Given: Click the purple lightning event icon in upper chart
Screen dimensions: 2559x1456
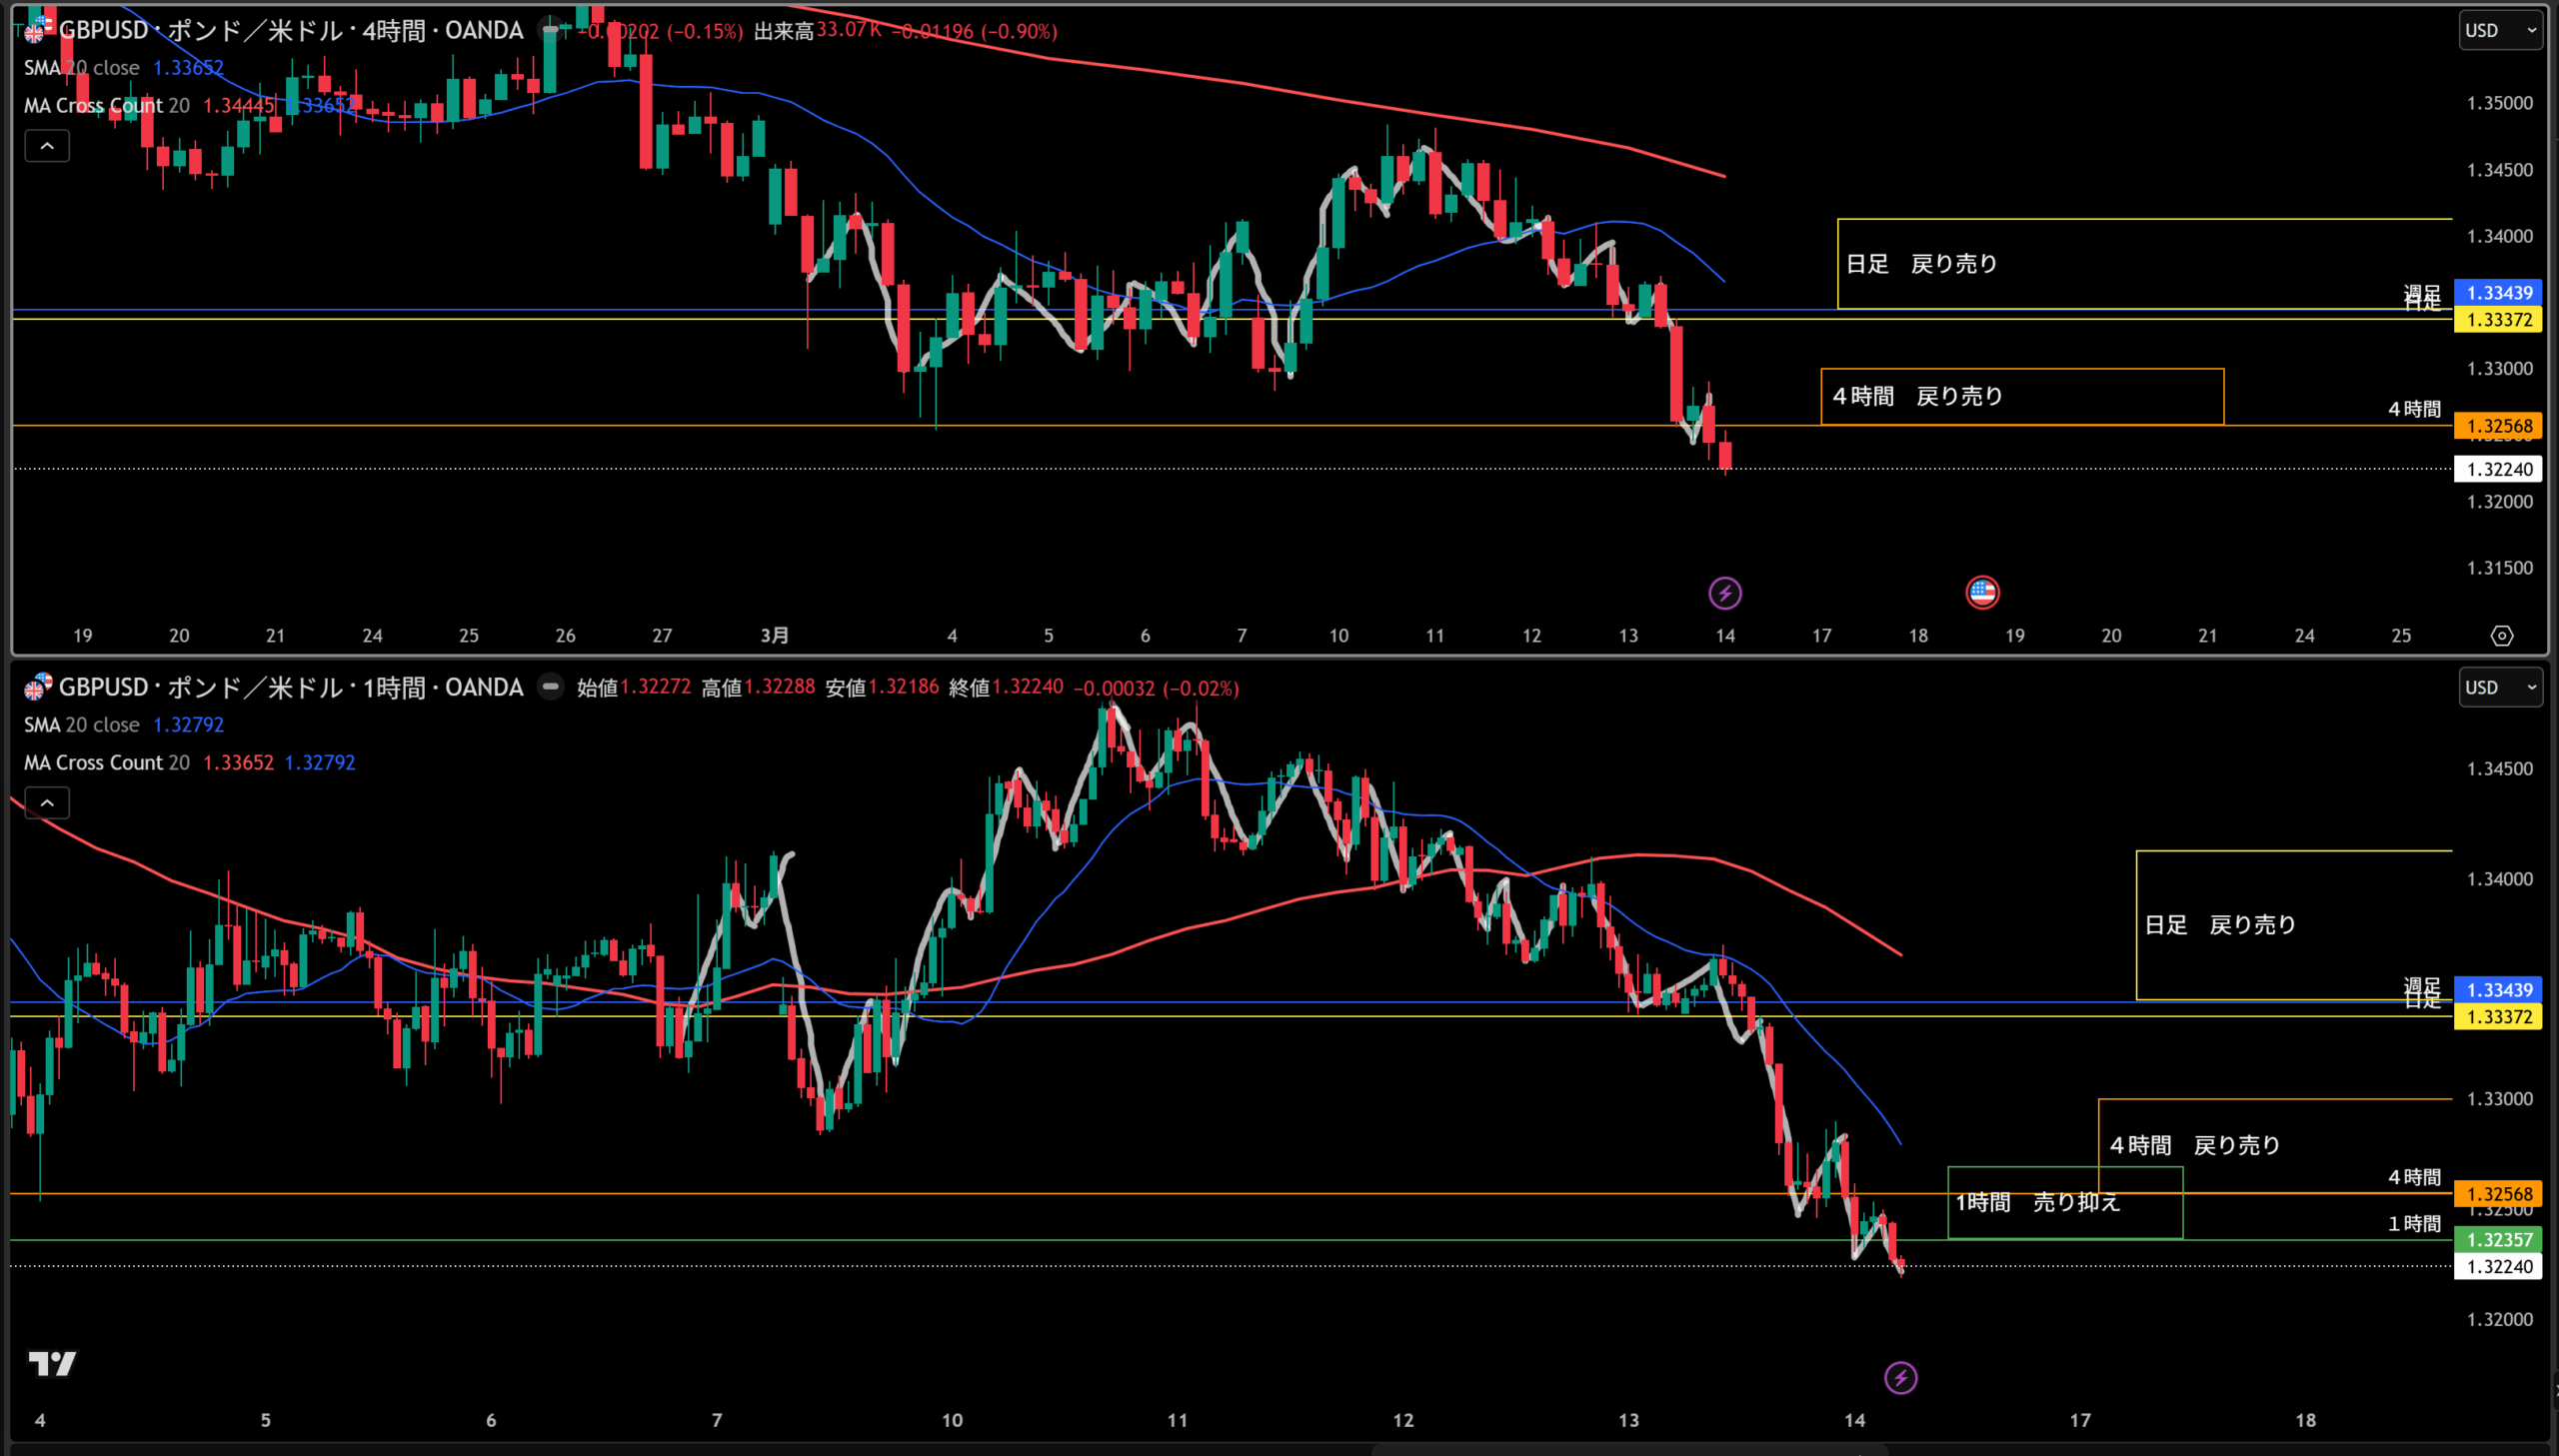Looking at the screenshot, I should pyautogui.click(x=1724, y=593).
